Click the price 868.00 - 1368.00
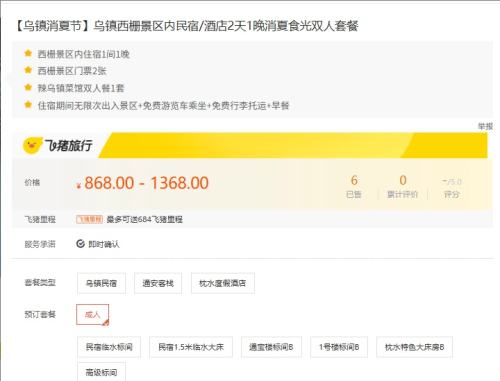 click(143, 183)
